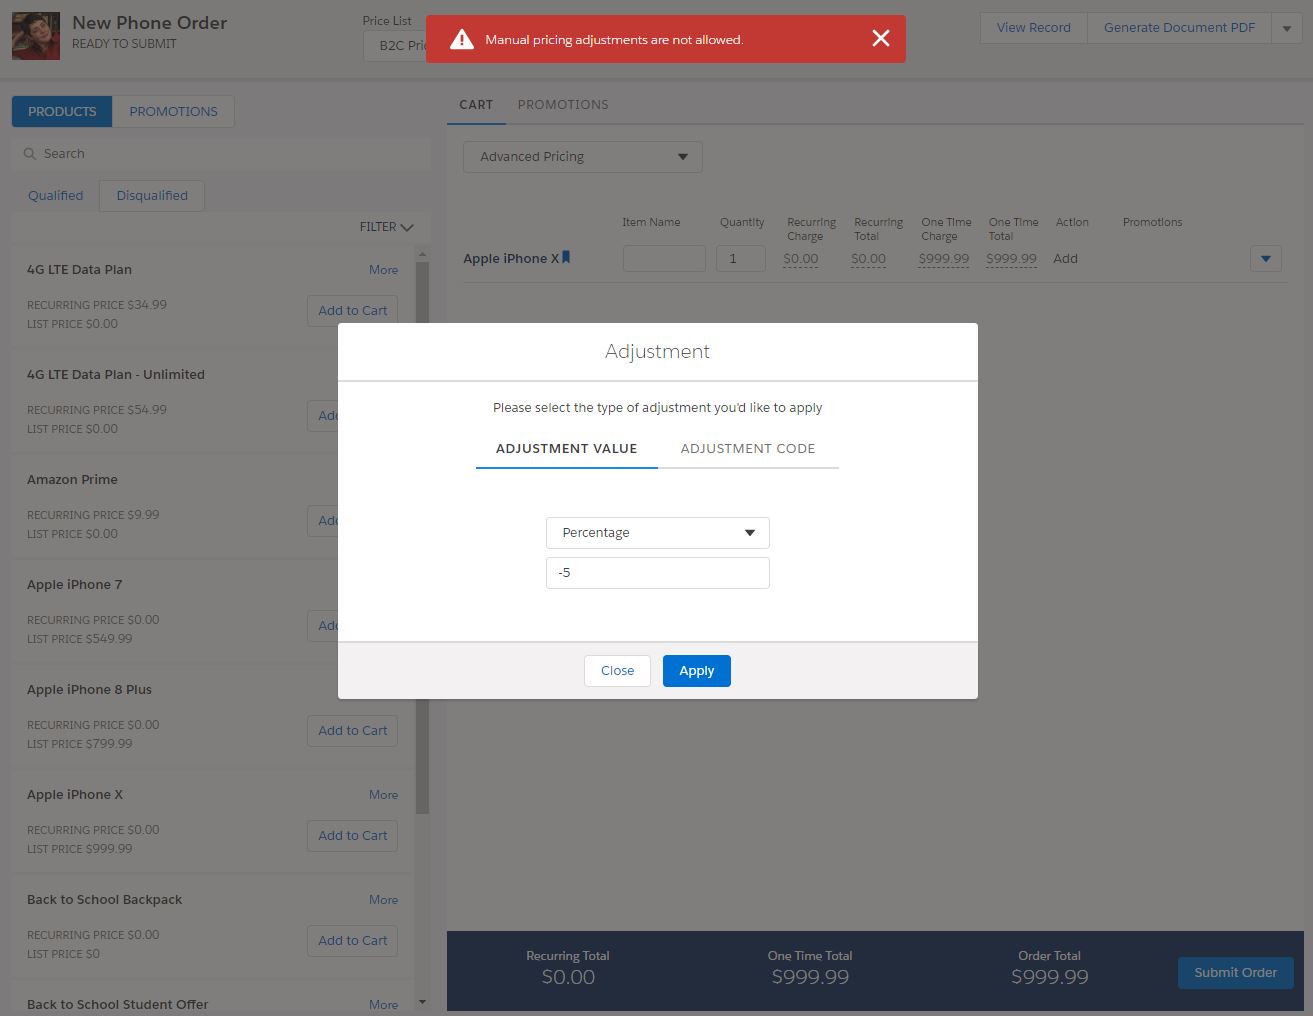
Task: Open the Advanced Pricing dropdown
Action: click(583, 157)
